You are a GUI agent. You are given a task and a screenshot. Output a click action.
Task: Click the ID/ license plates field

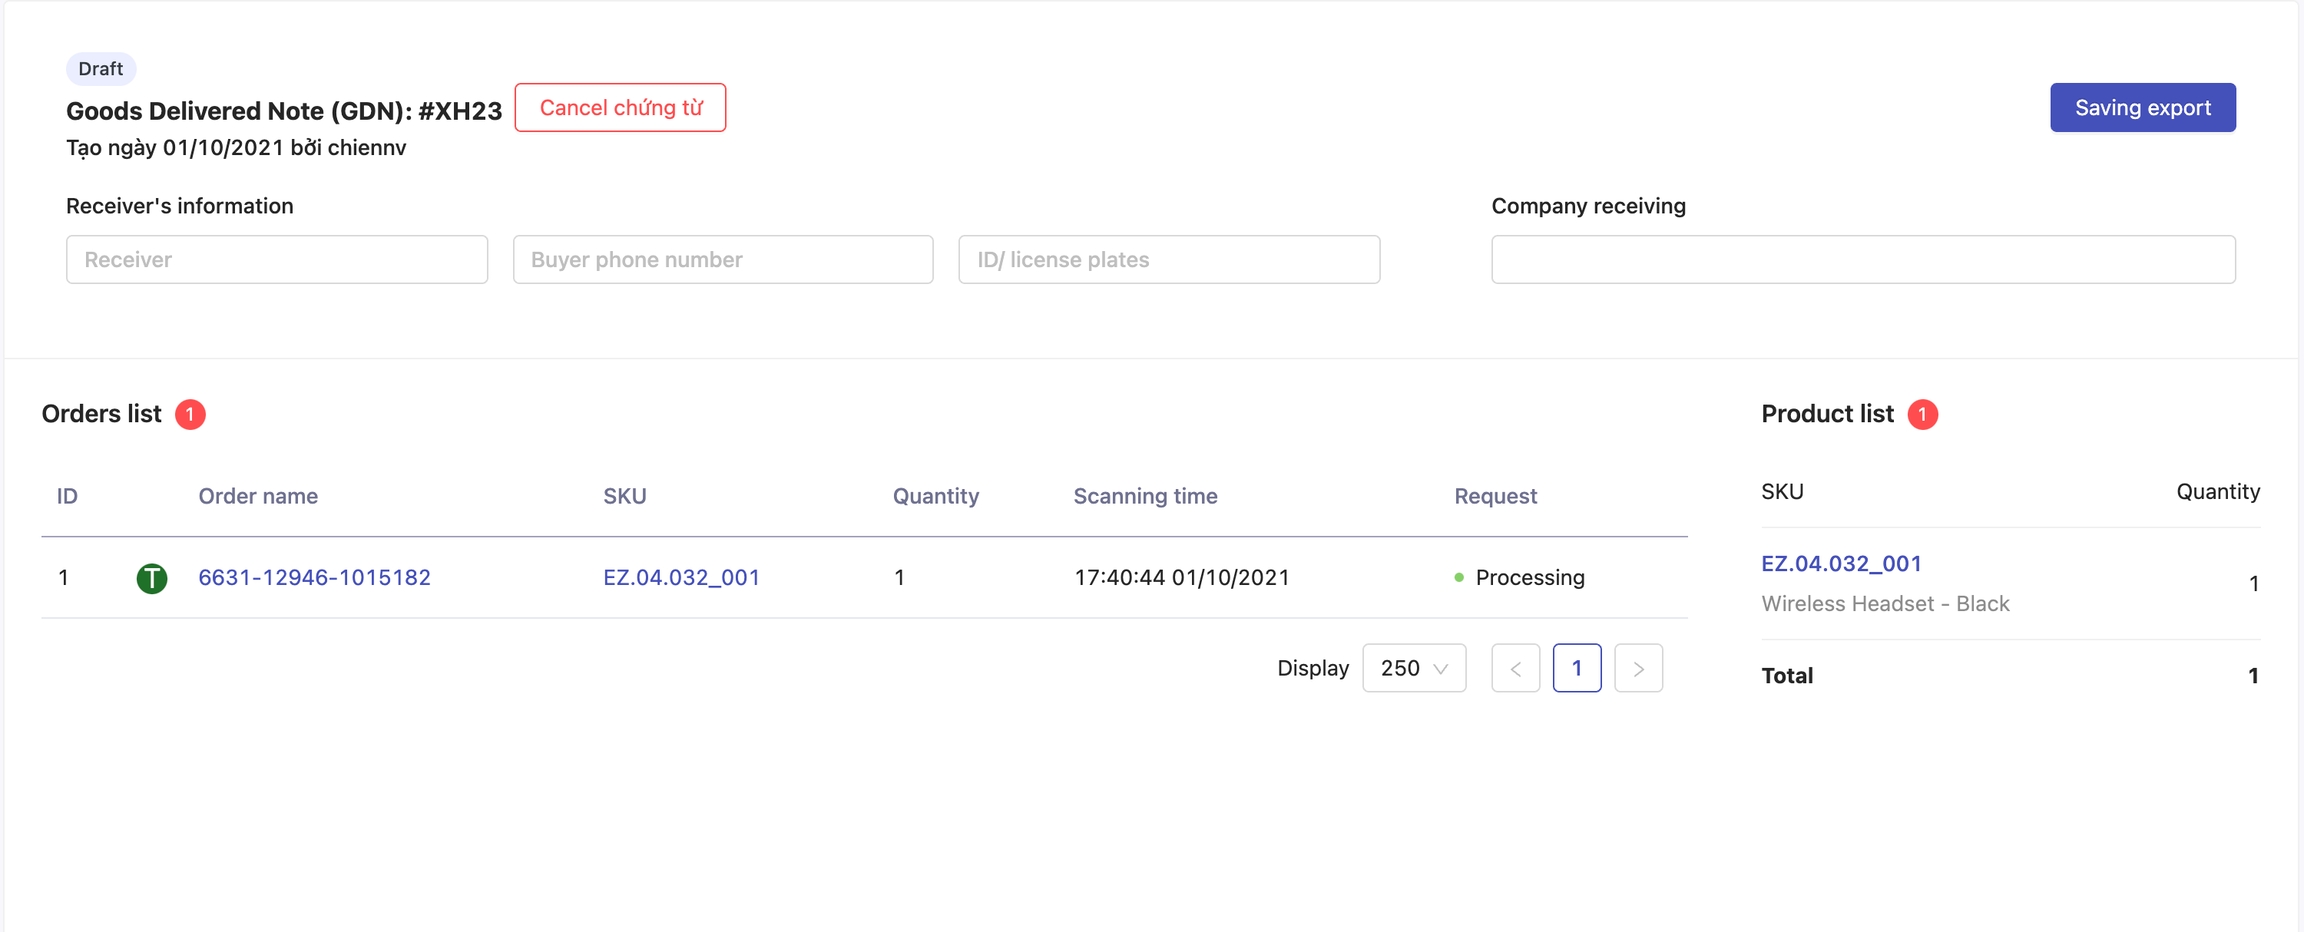coord(1169,260)
